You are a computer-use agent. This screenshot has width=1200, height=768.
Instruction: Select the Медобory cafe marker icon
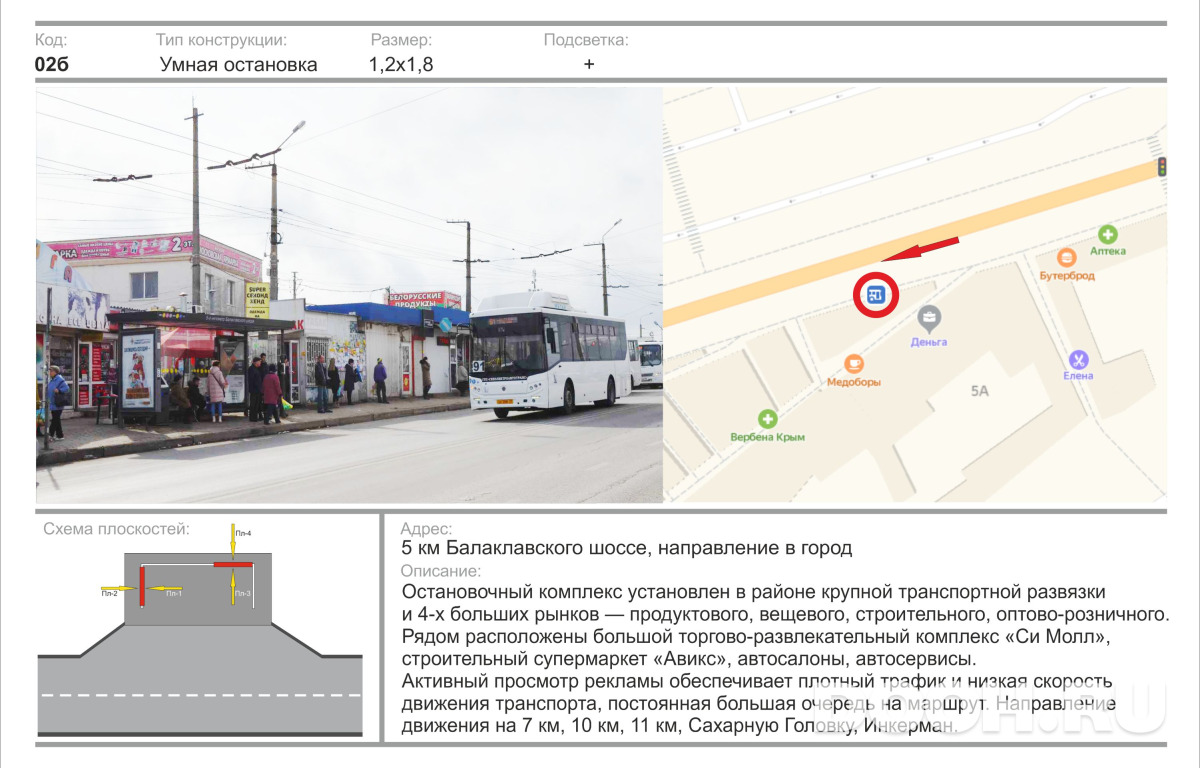coord(853,363)
